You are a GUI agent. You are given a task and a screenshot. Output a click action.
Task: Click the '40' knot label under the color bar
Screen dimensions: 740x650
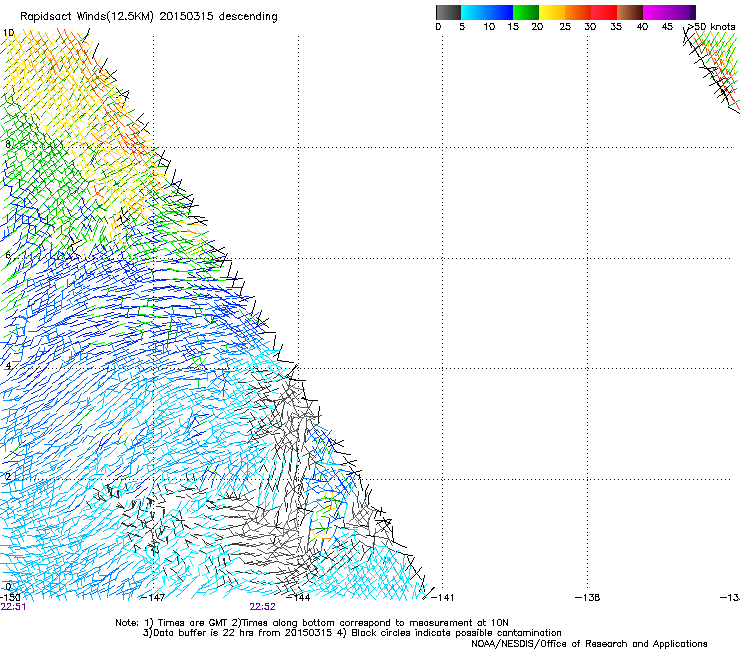tap(642, 27)
